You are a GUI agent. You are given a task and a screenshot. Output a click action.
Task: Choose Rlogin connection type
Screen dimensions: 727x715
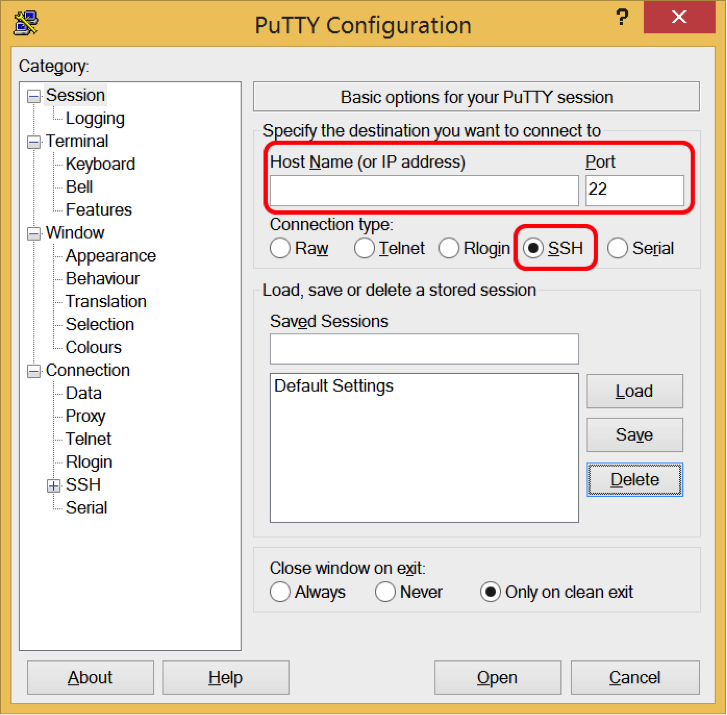tap(449, 248)
